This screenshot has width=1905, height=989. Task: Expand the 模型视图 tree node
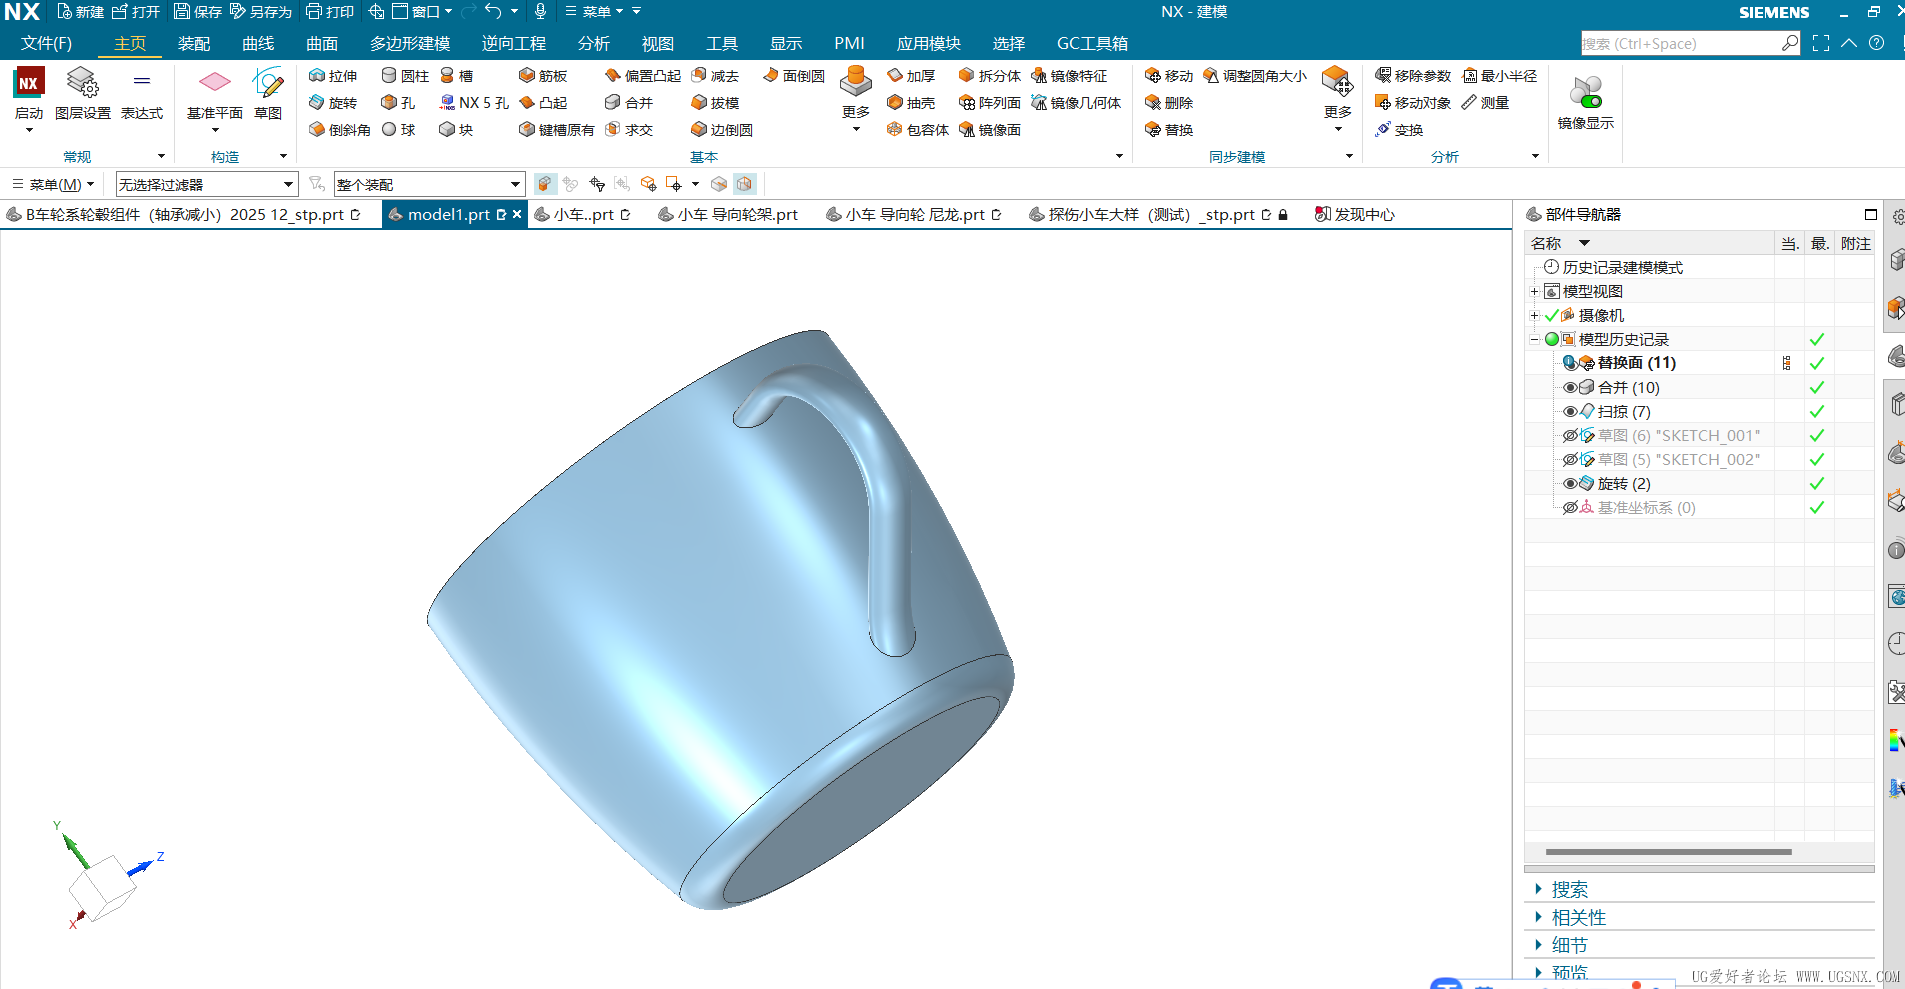coord(1533,291)
